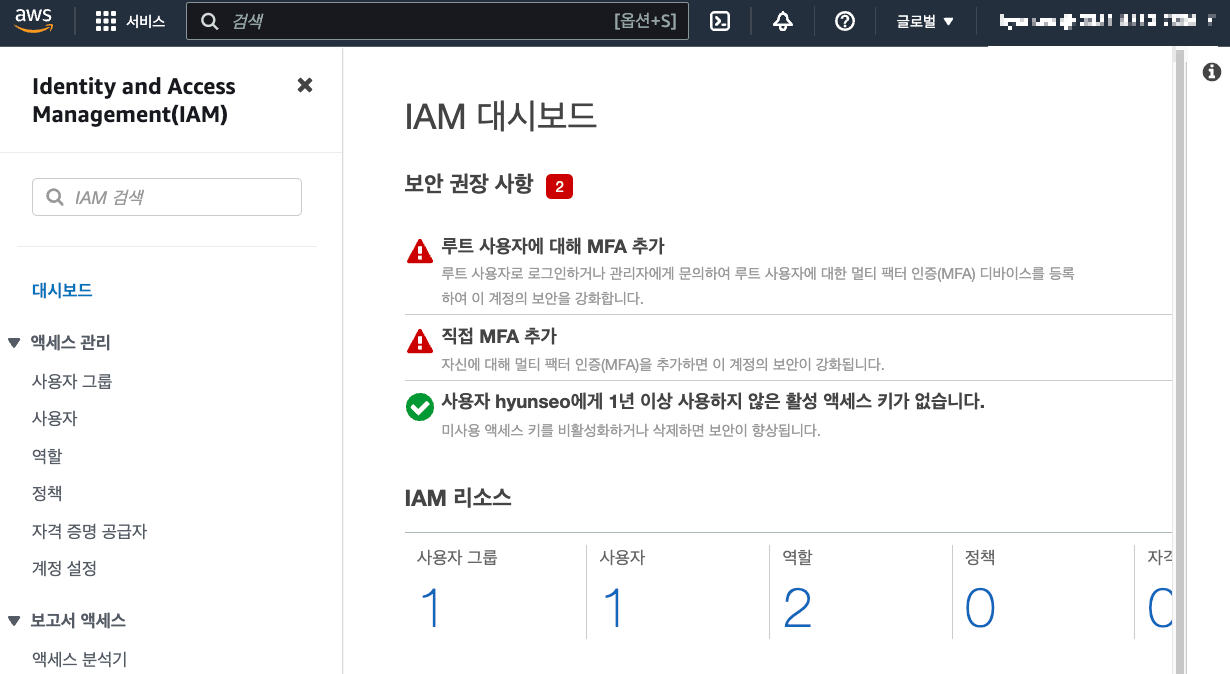Click the hyunseo access key recommendation text
The height and width of the screenshot is (674, 1230).
point(714,402)
